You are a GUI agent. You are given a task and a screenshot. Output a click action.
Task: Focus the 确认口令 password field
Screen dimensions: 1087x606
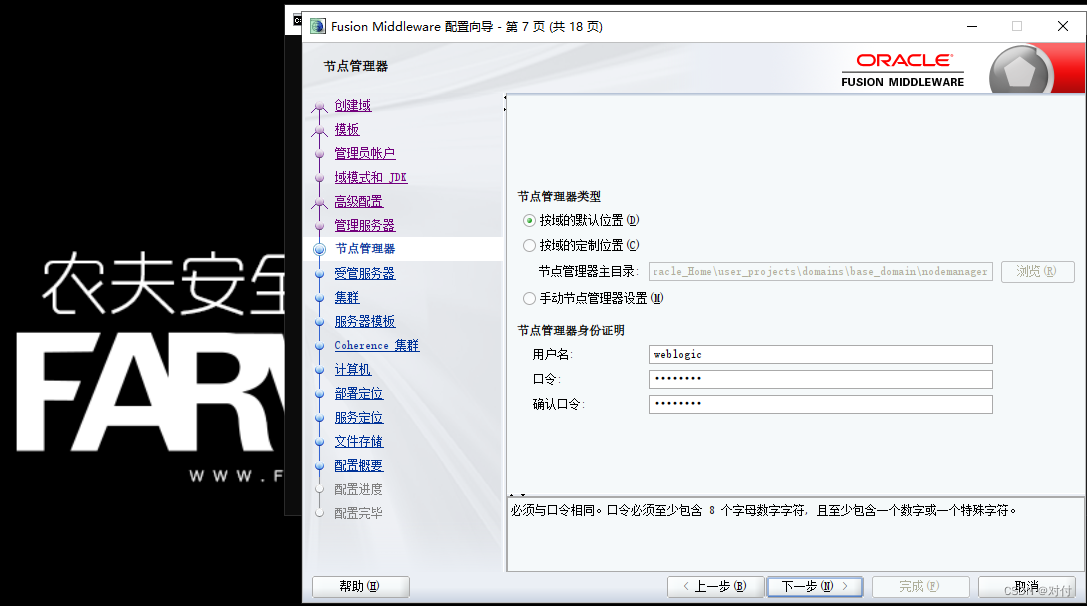[821, 404]
